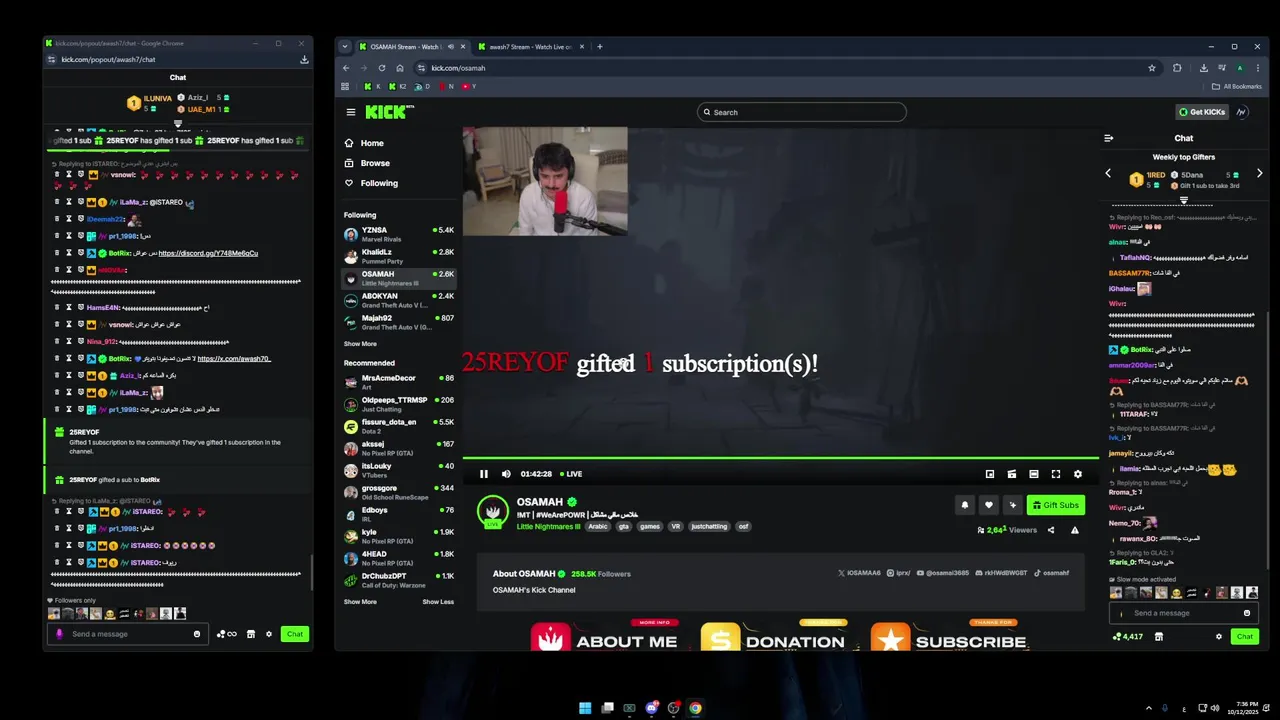
Task: Open emote picker in main chat input
Action: click(x=1247, y=613)
